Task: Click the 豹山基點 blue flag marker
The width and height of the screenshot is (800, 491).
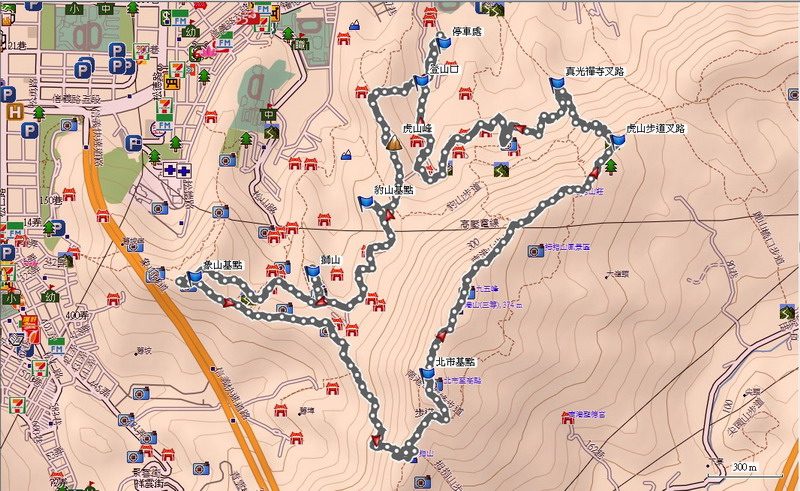Action: tap(367, 202)
